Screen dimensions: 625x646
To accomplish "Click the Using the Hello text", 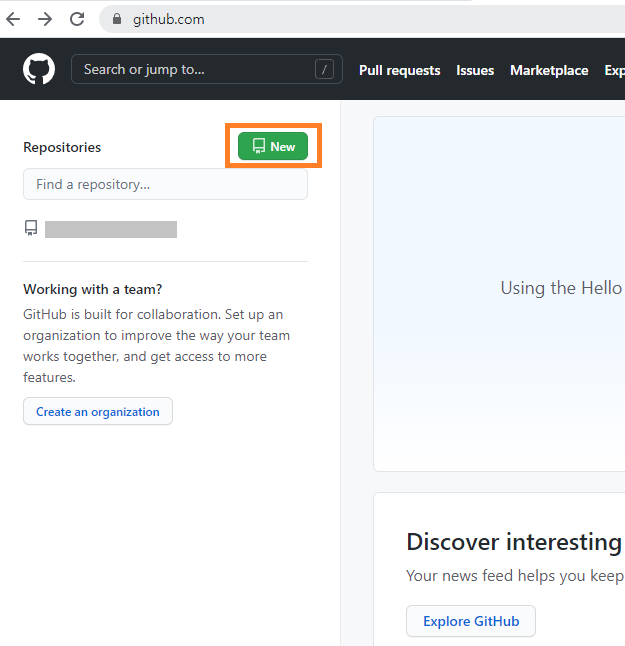I will click(561, 288).
